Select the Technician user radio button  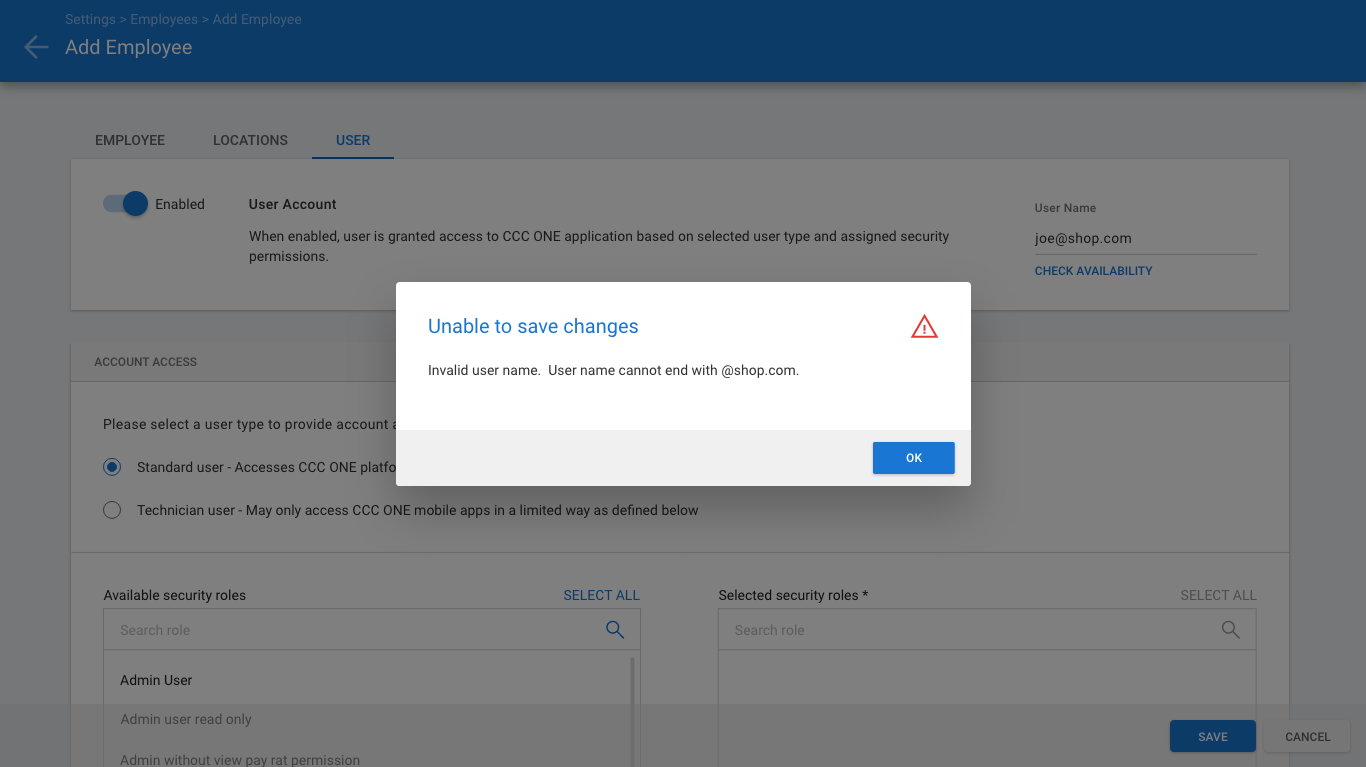point(112,510)
